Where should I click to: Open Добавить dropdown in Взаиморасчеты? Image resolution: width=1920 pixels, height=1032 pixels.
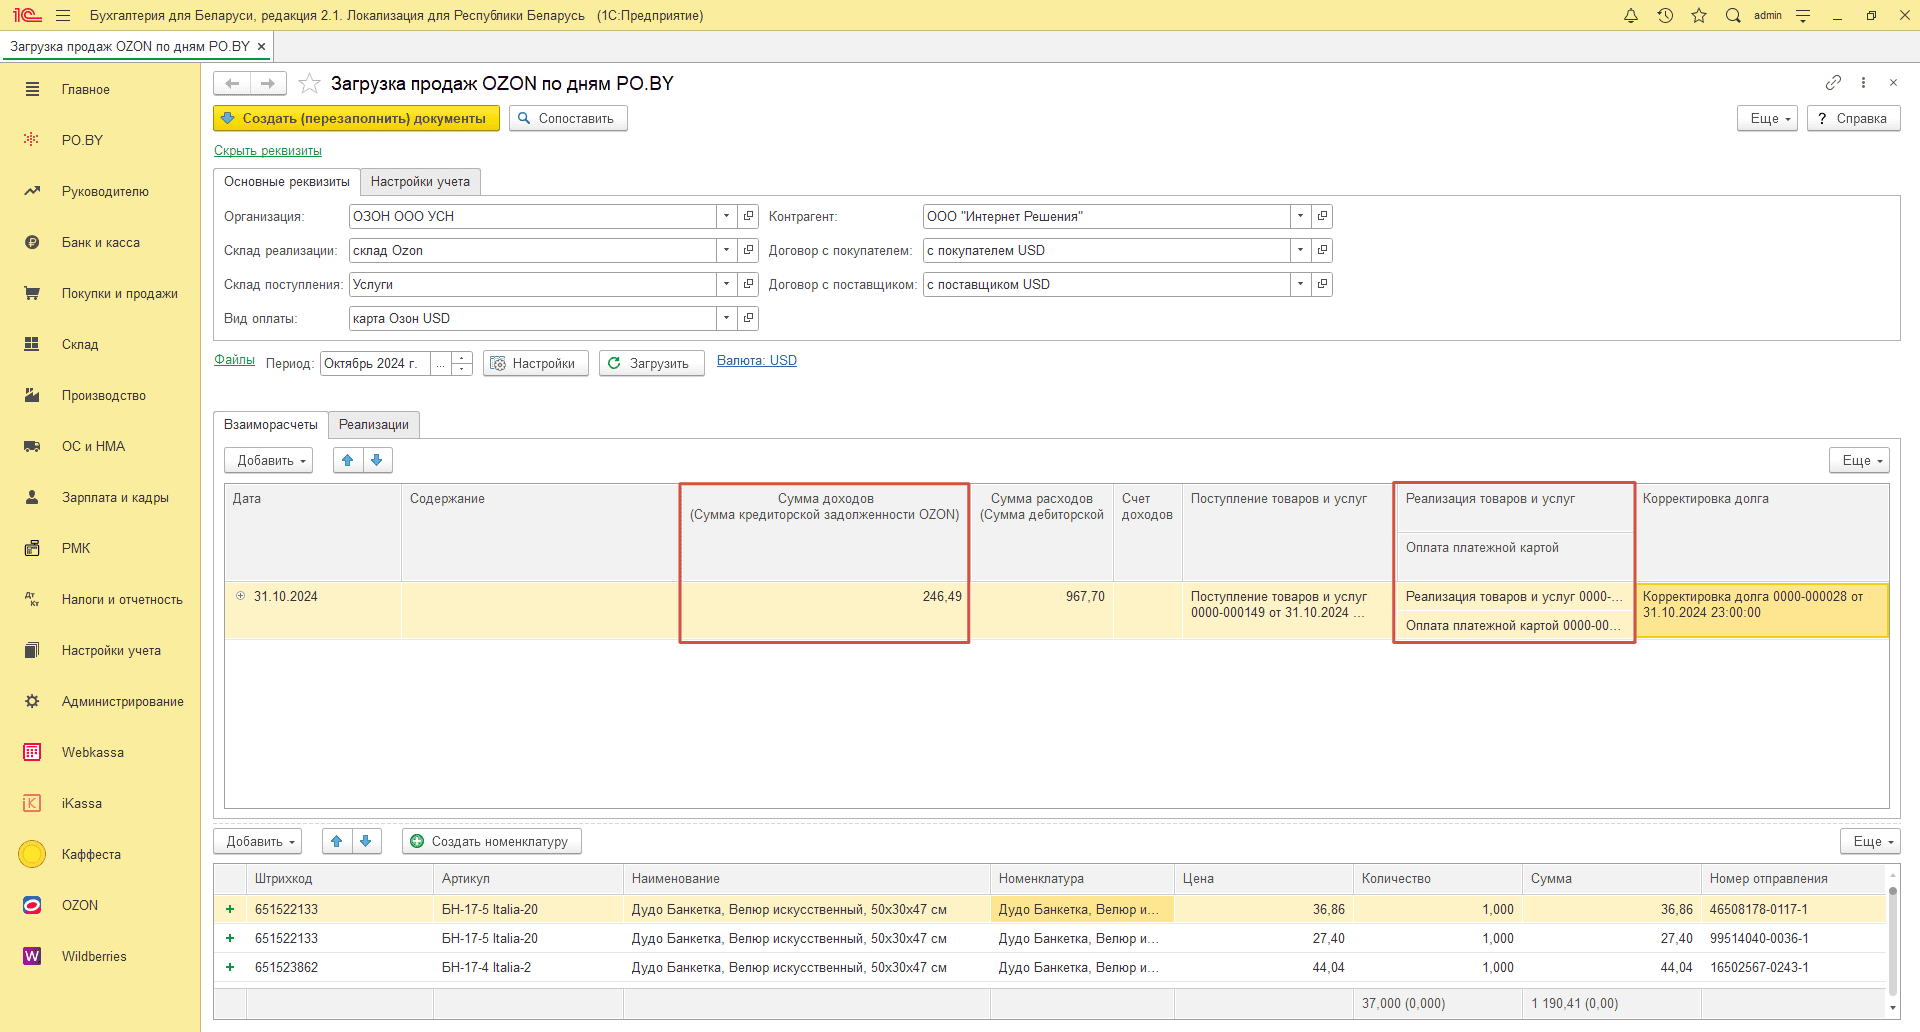269,460
